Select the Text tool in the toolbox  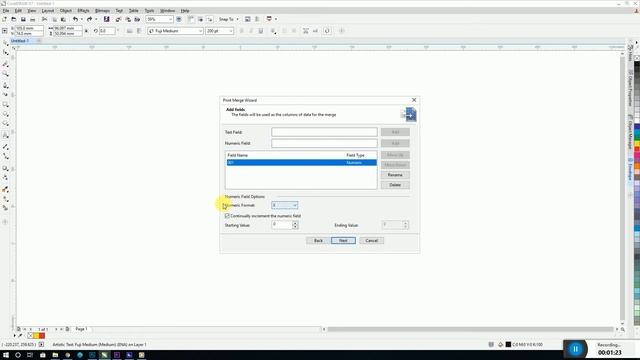click(6, 135)
